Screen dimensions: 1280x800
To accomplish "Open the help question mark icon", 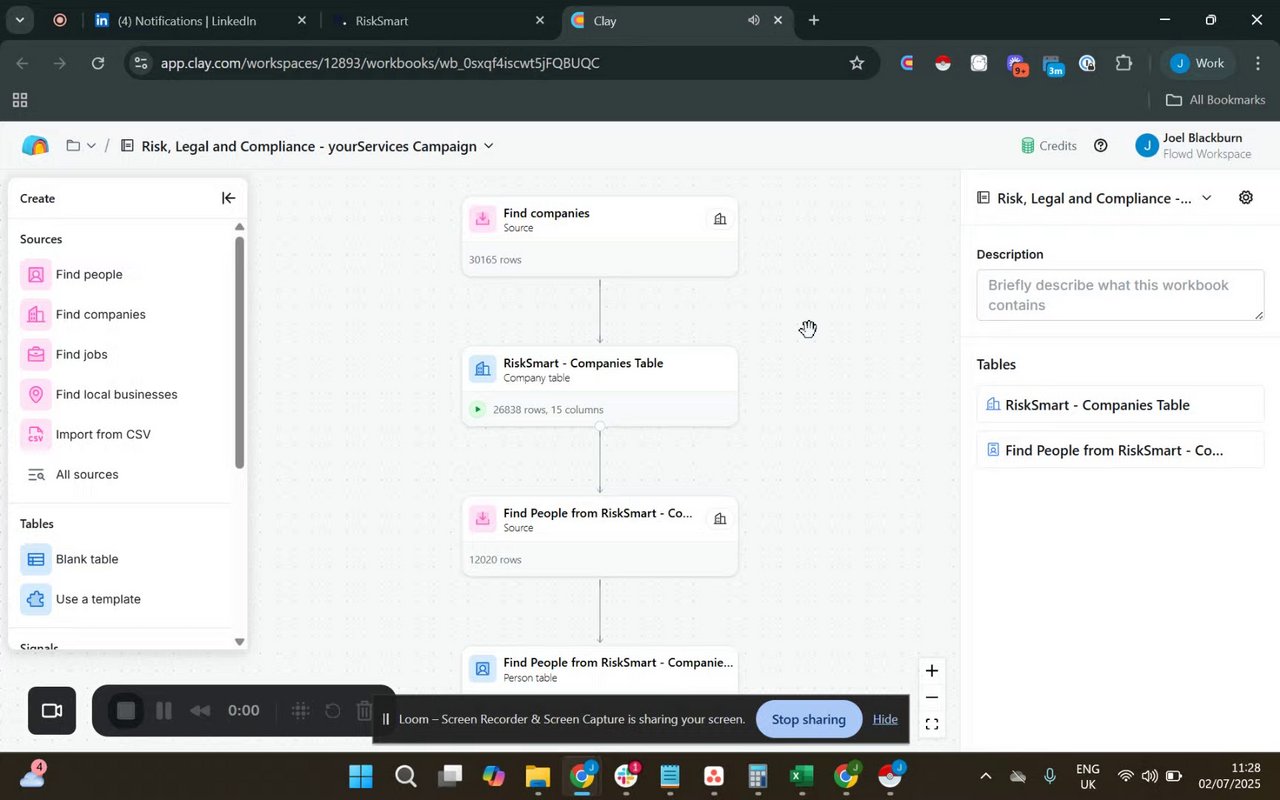I will (1101, 146).
